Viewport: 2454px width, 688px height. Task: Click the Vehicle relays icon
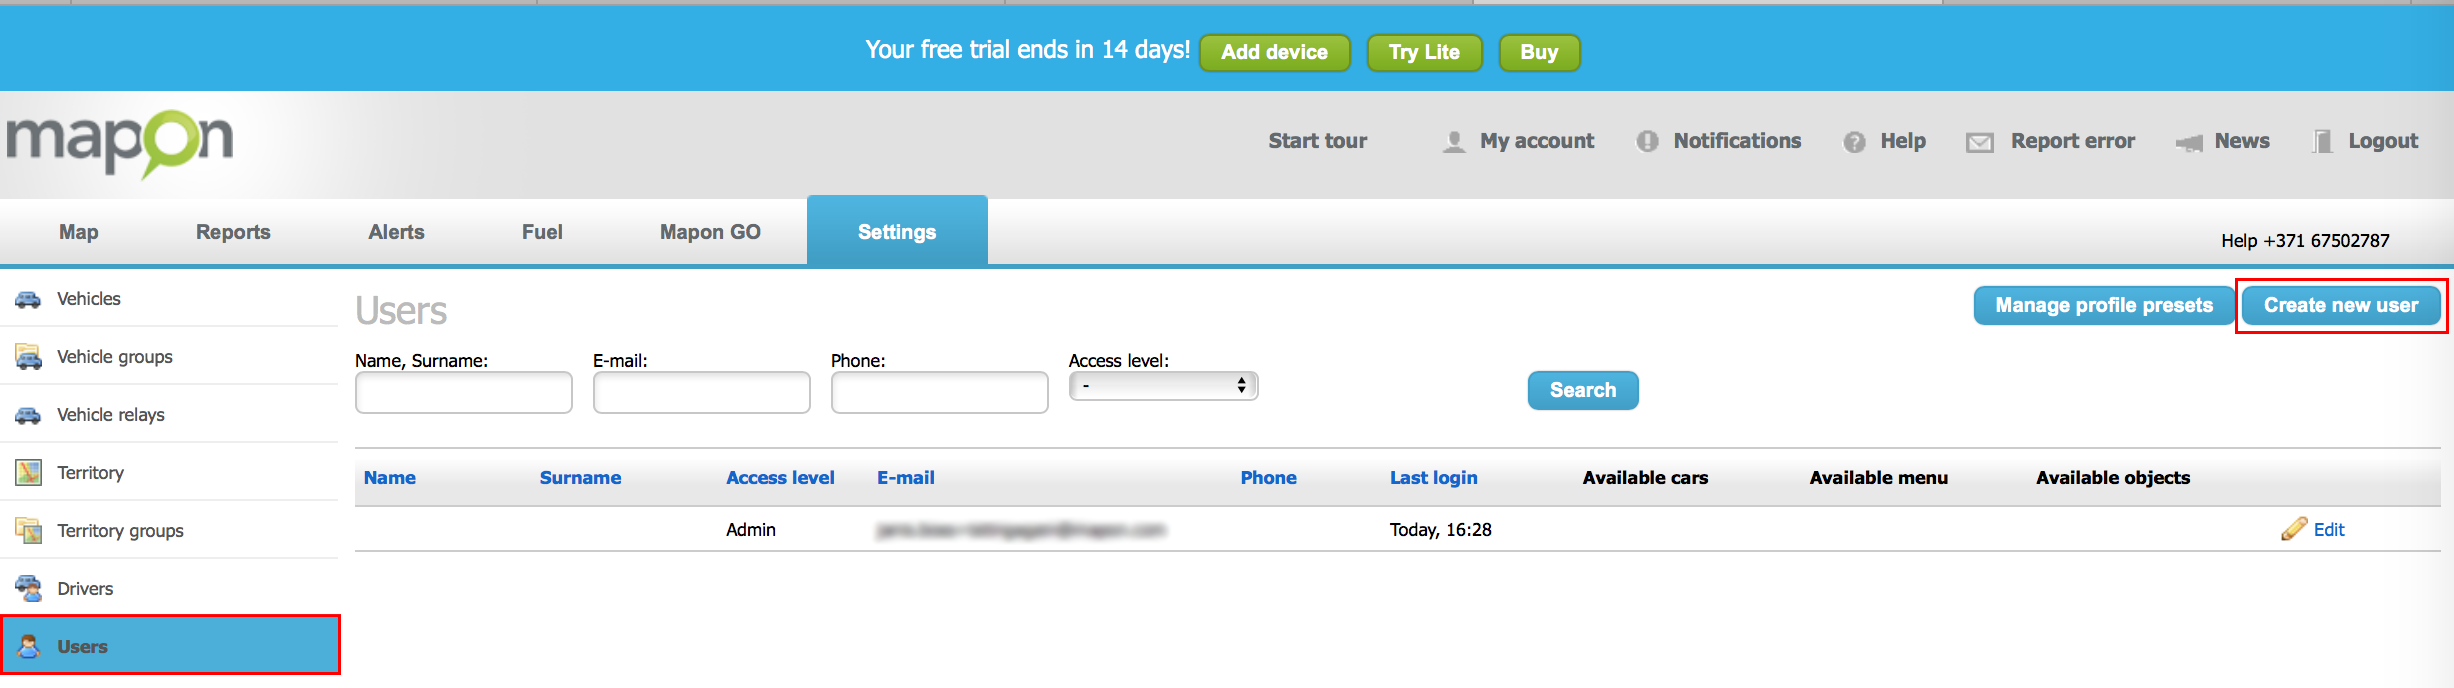coord(28,415)
